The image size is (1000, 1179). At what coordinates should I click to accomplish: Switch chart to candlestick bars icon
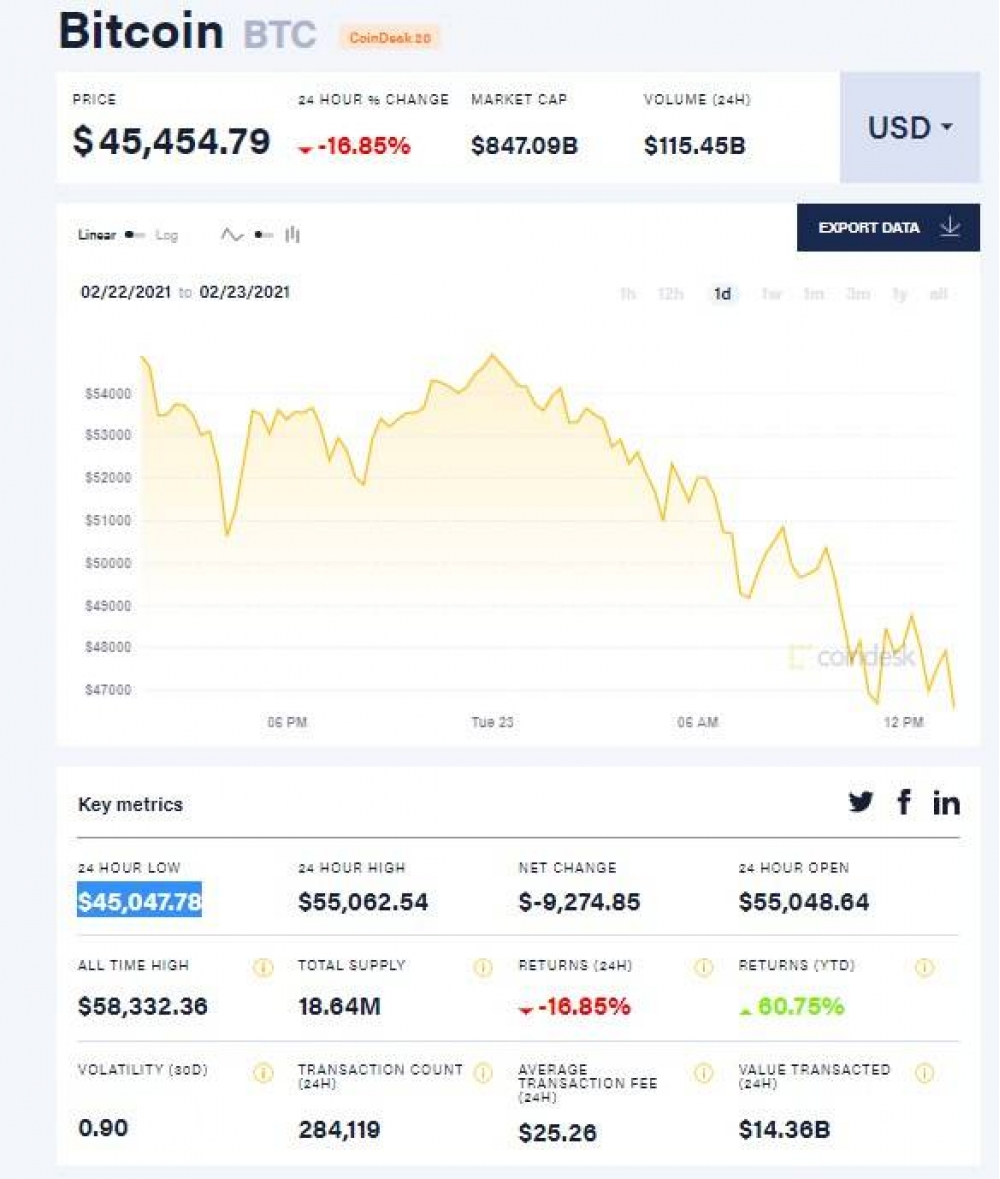point(293,235)
